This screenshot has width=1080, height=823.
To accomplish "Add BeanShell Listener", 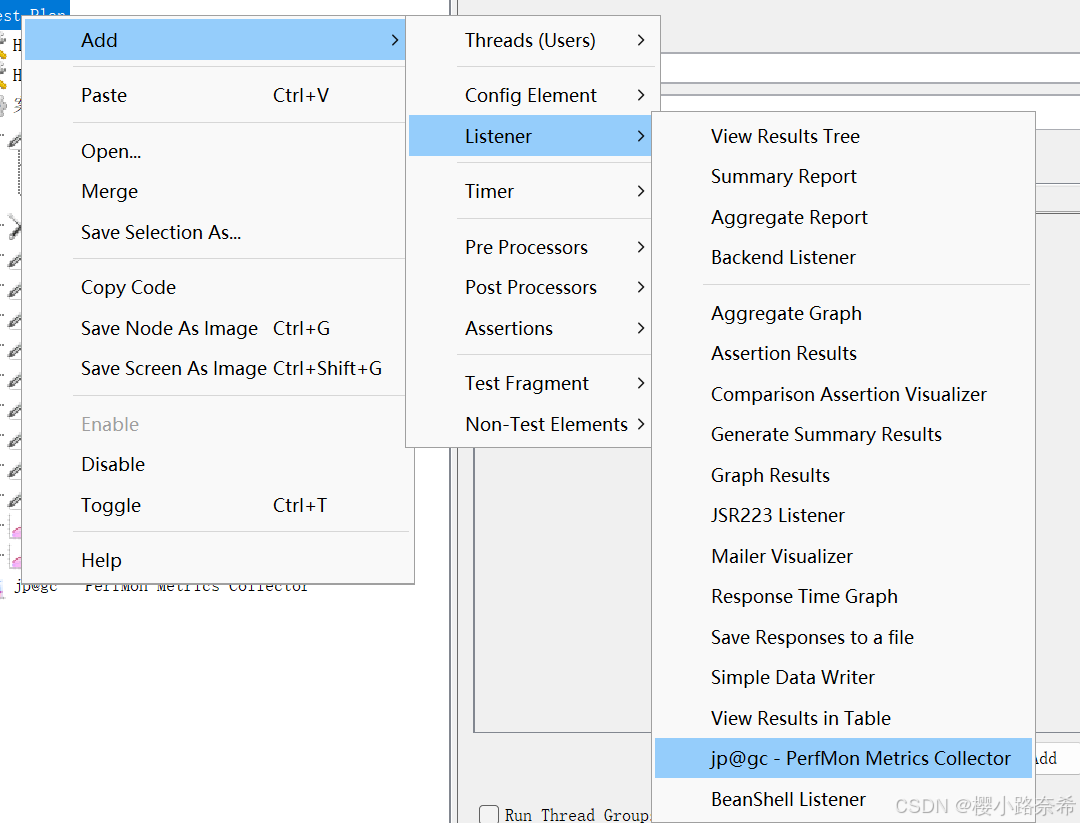I will (843, 799).
